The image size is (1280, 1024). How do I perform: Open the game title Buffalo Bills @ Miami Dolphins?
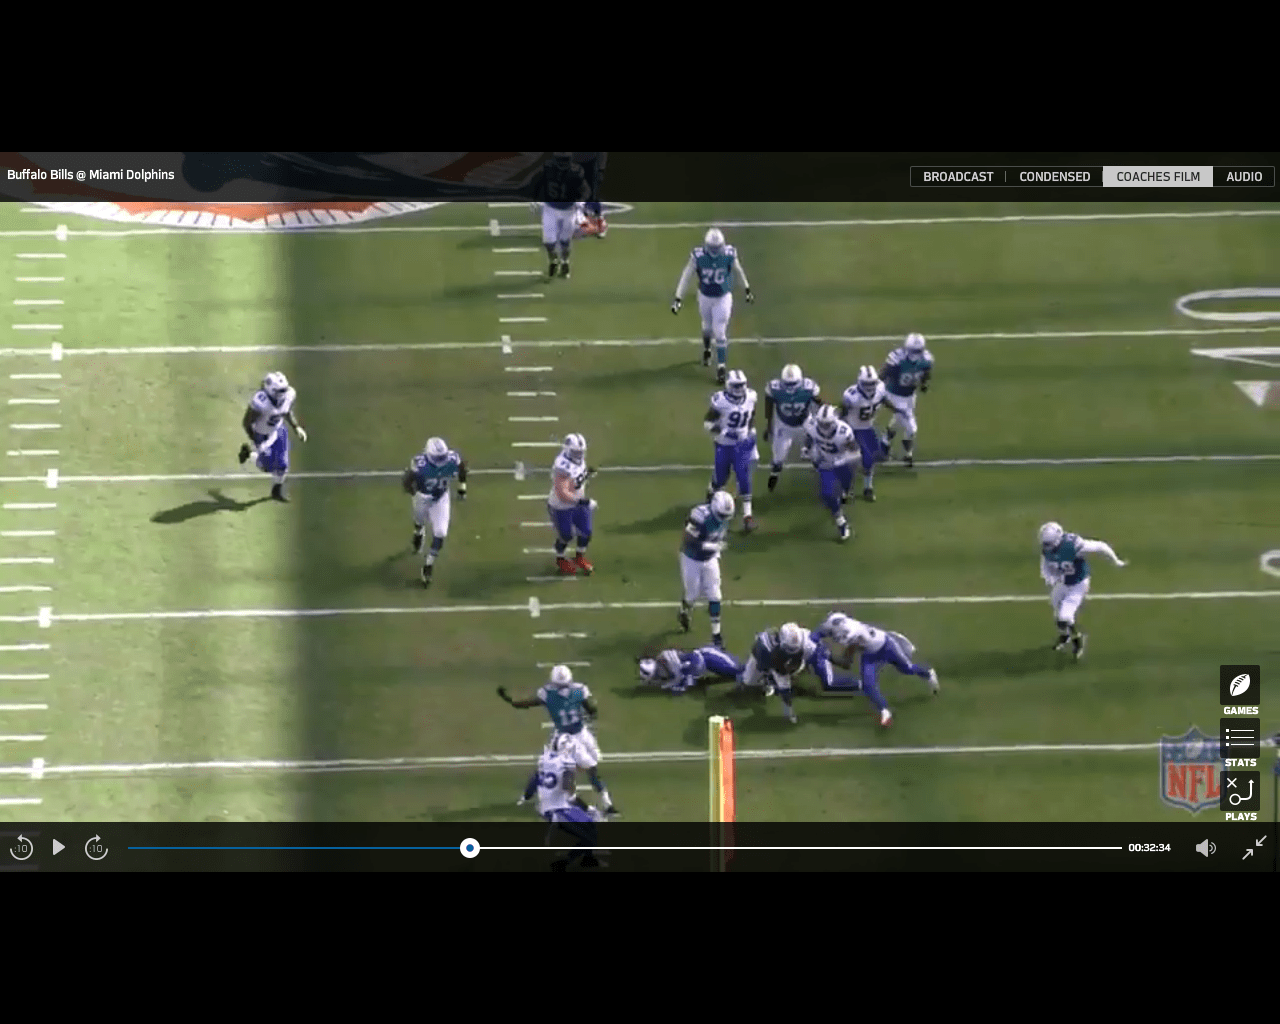(x=90, y=174)
